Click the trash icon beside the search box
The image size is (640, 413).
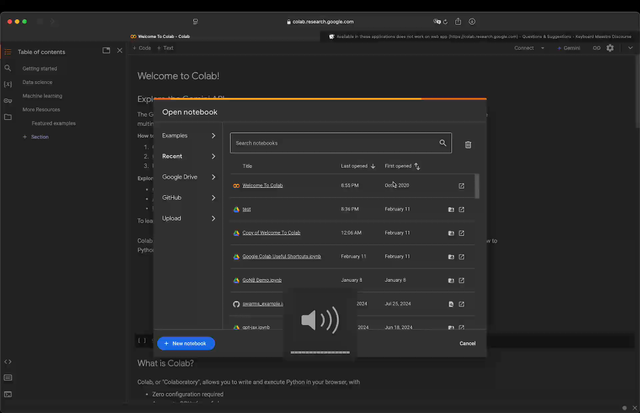[468, 144]
